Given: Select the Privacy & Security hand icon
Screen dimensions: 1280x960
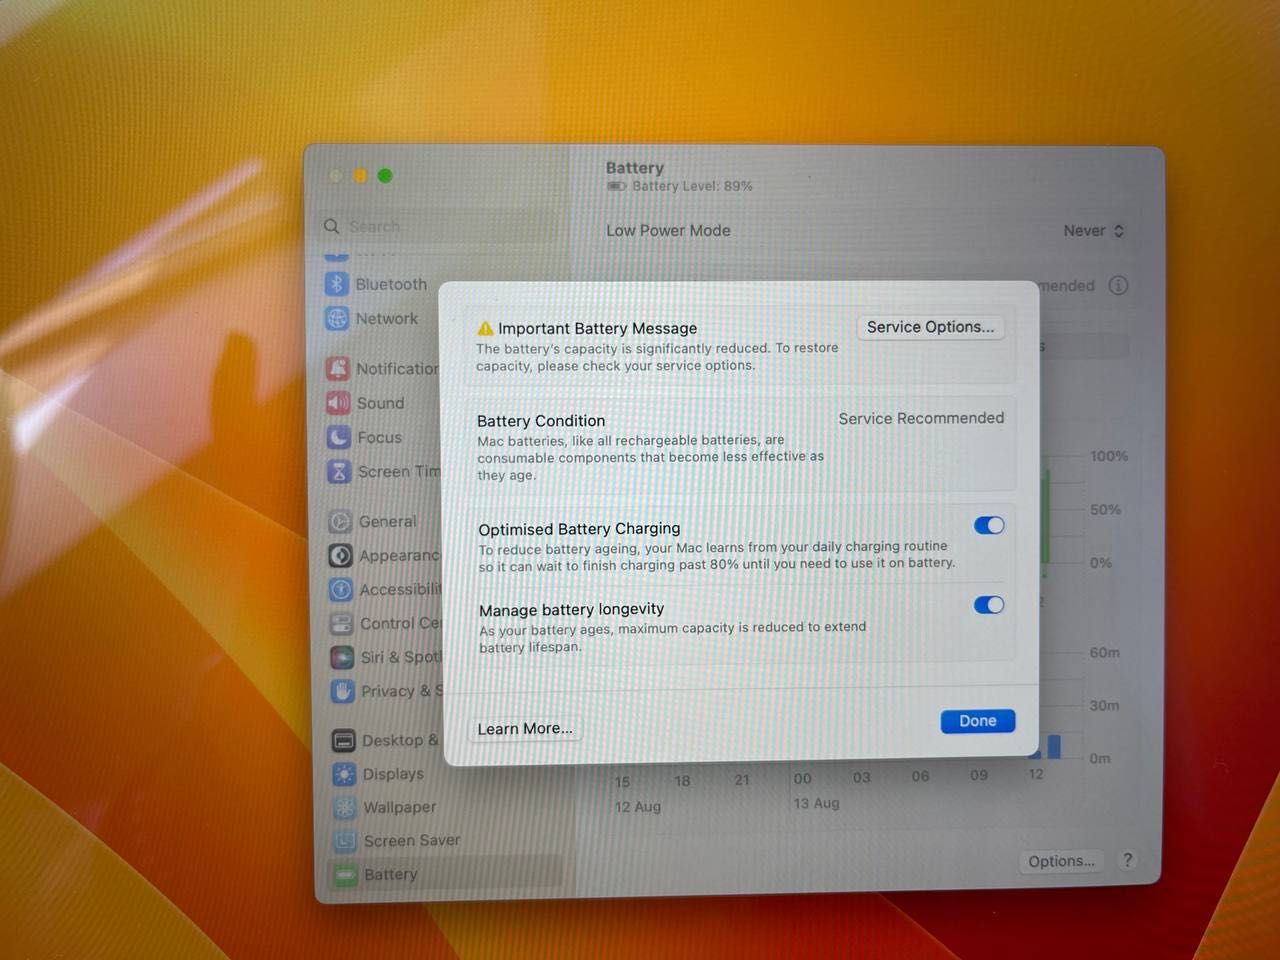Looking at the screenshot, I should pos(343,691).
